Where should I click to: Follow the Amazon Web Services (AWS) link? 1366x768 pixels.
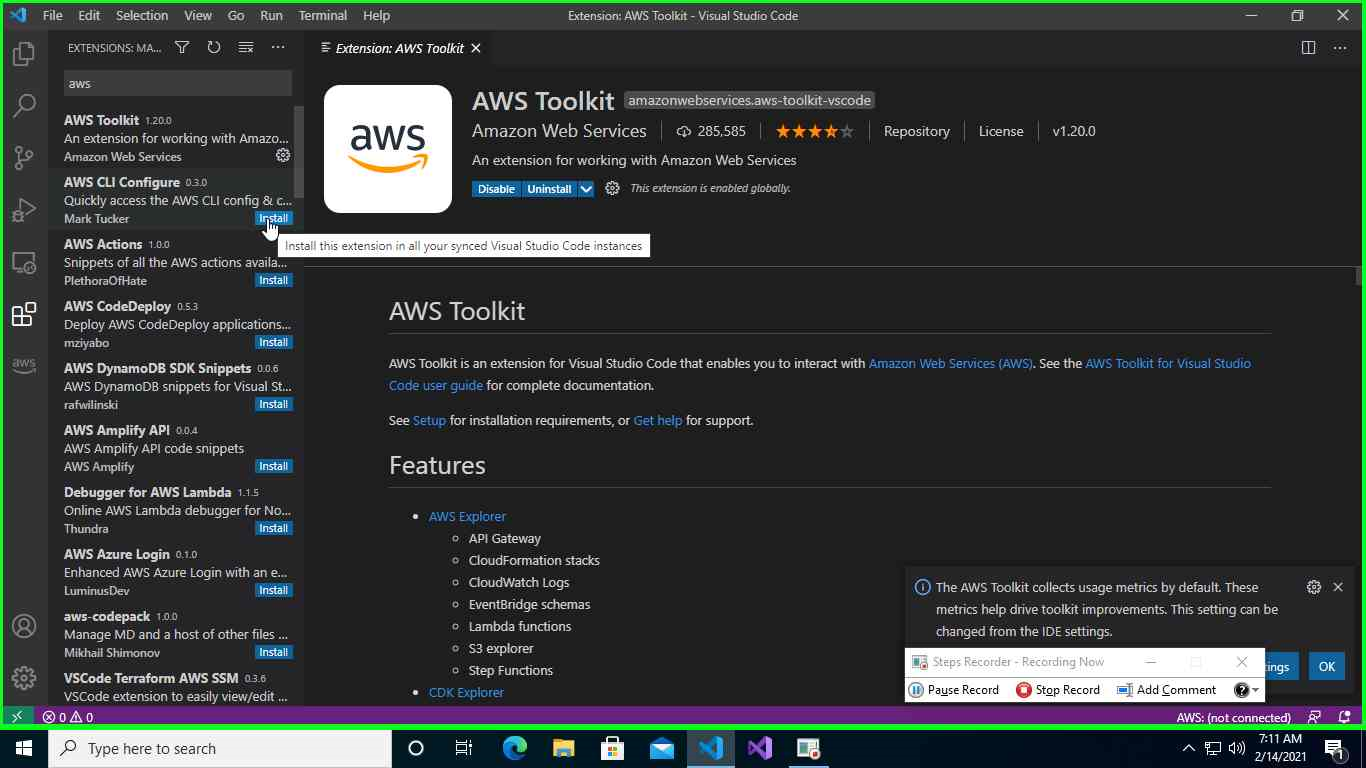coord(950,363)
